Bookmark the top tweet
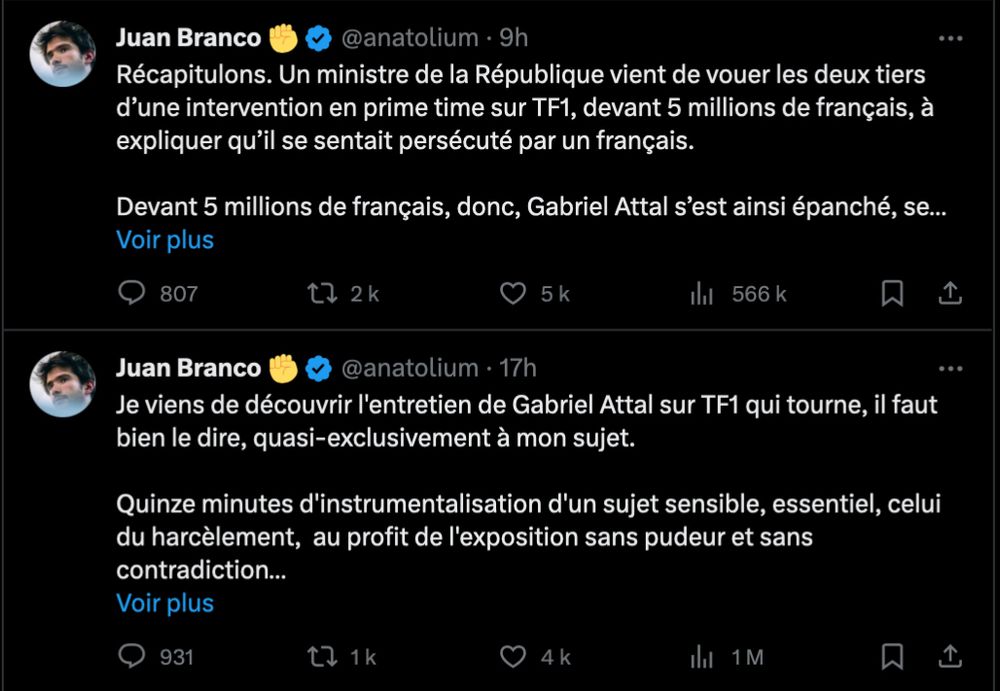The image size is (1000, 691). 893,293
